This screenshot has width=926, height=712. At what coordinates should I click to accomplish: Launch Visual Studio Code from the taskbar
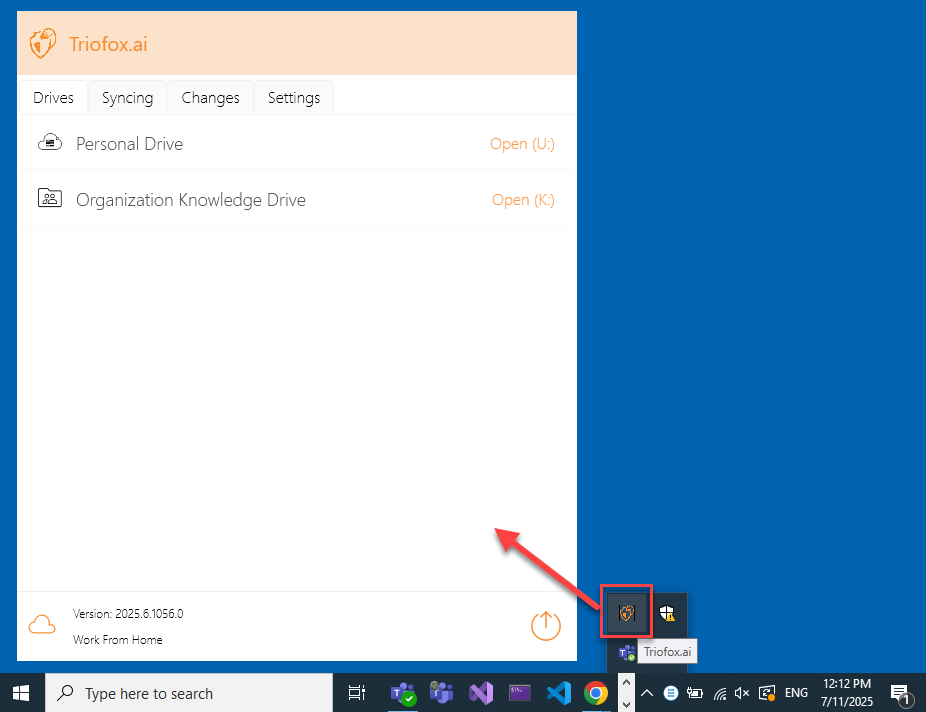(559, 693)
